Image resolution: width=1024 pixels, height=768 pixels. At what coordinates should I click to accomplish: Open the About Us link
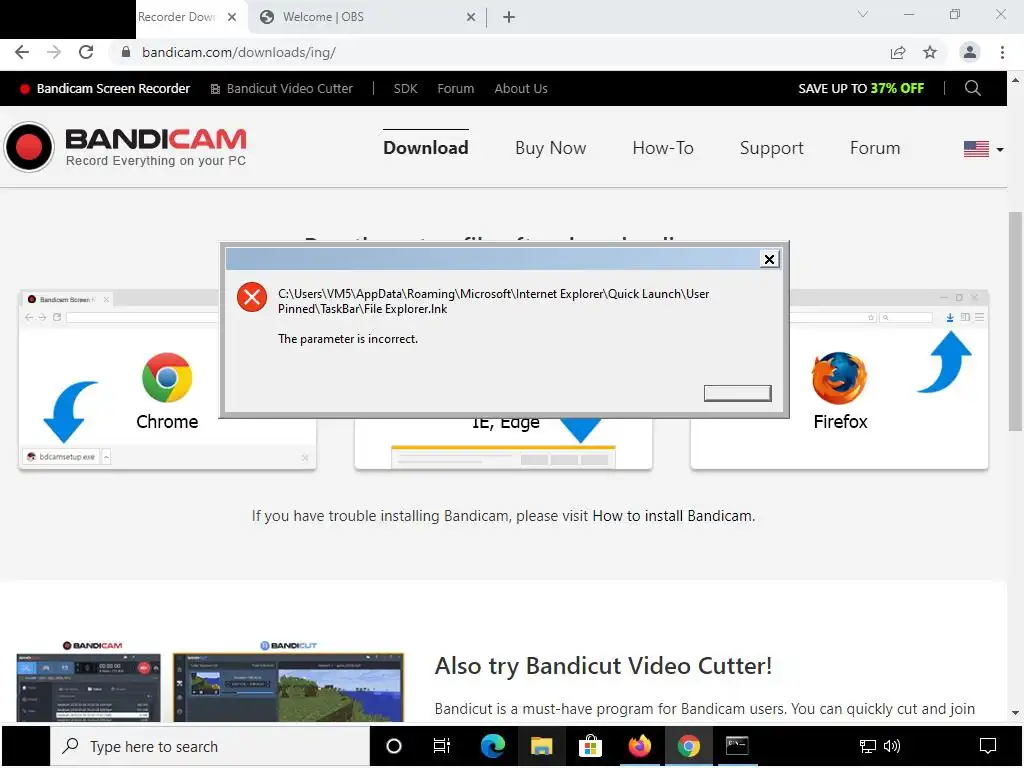(x=520, y=88)
